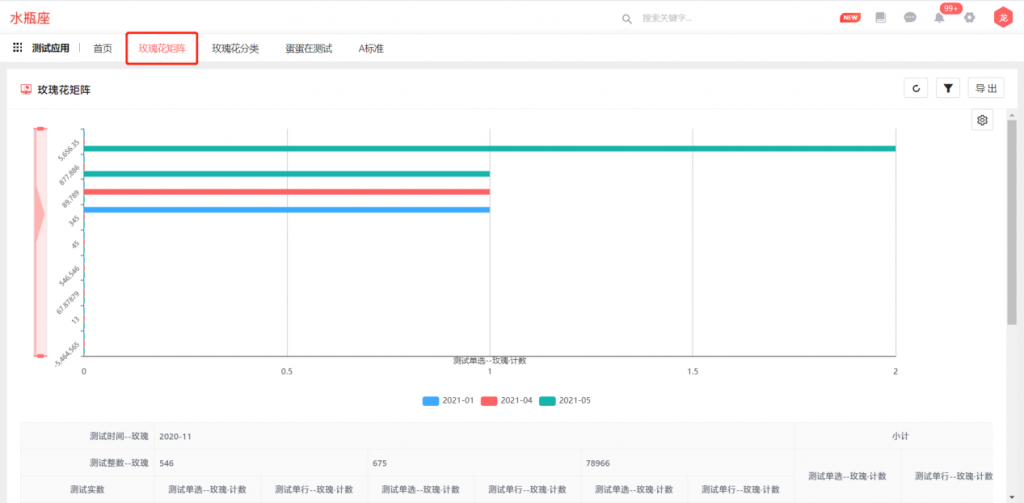Open the filter funnel button
This screenshot has height=503, width=1024.
tap(948, 88)
